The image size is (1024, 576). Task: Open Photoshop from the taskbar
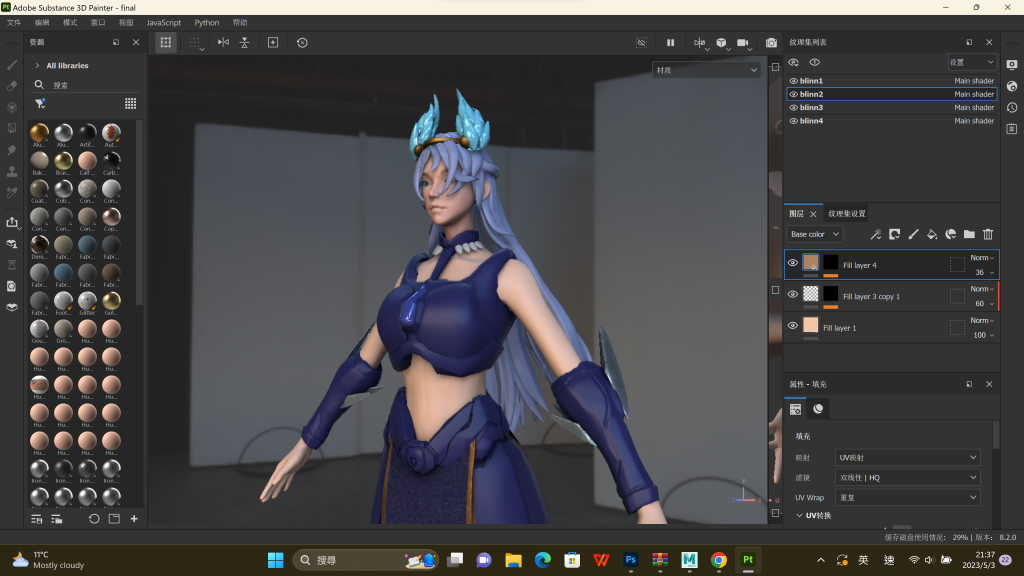click(x=630, y=560)
